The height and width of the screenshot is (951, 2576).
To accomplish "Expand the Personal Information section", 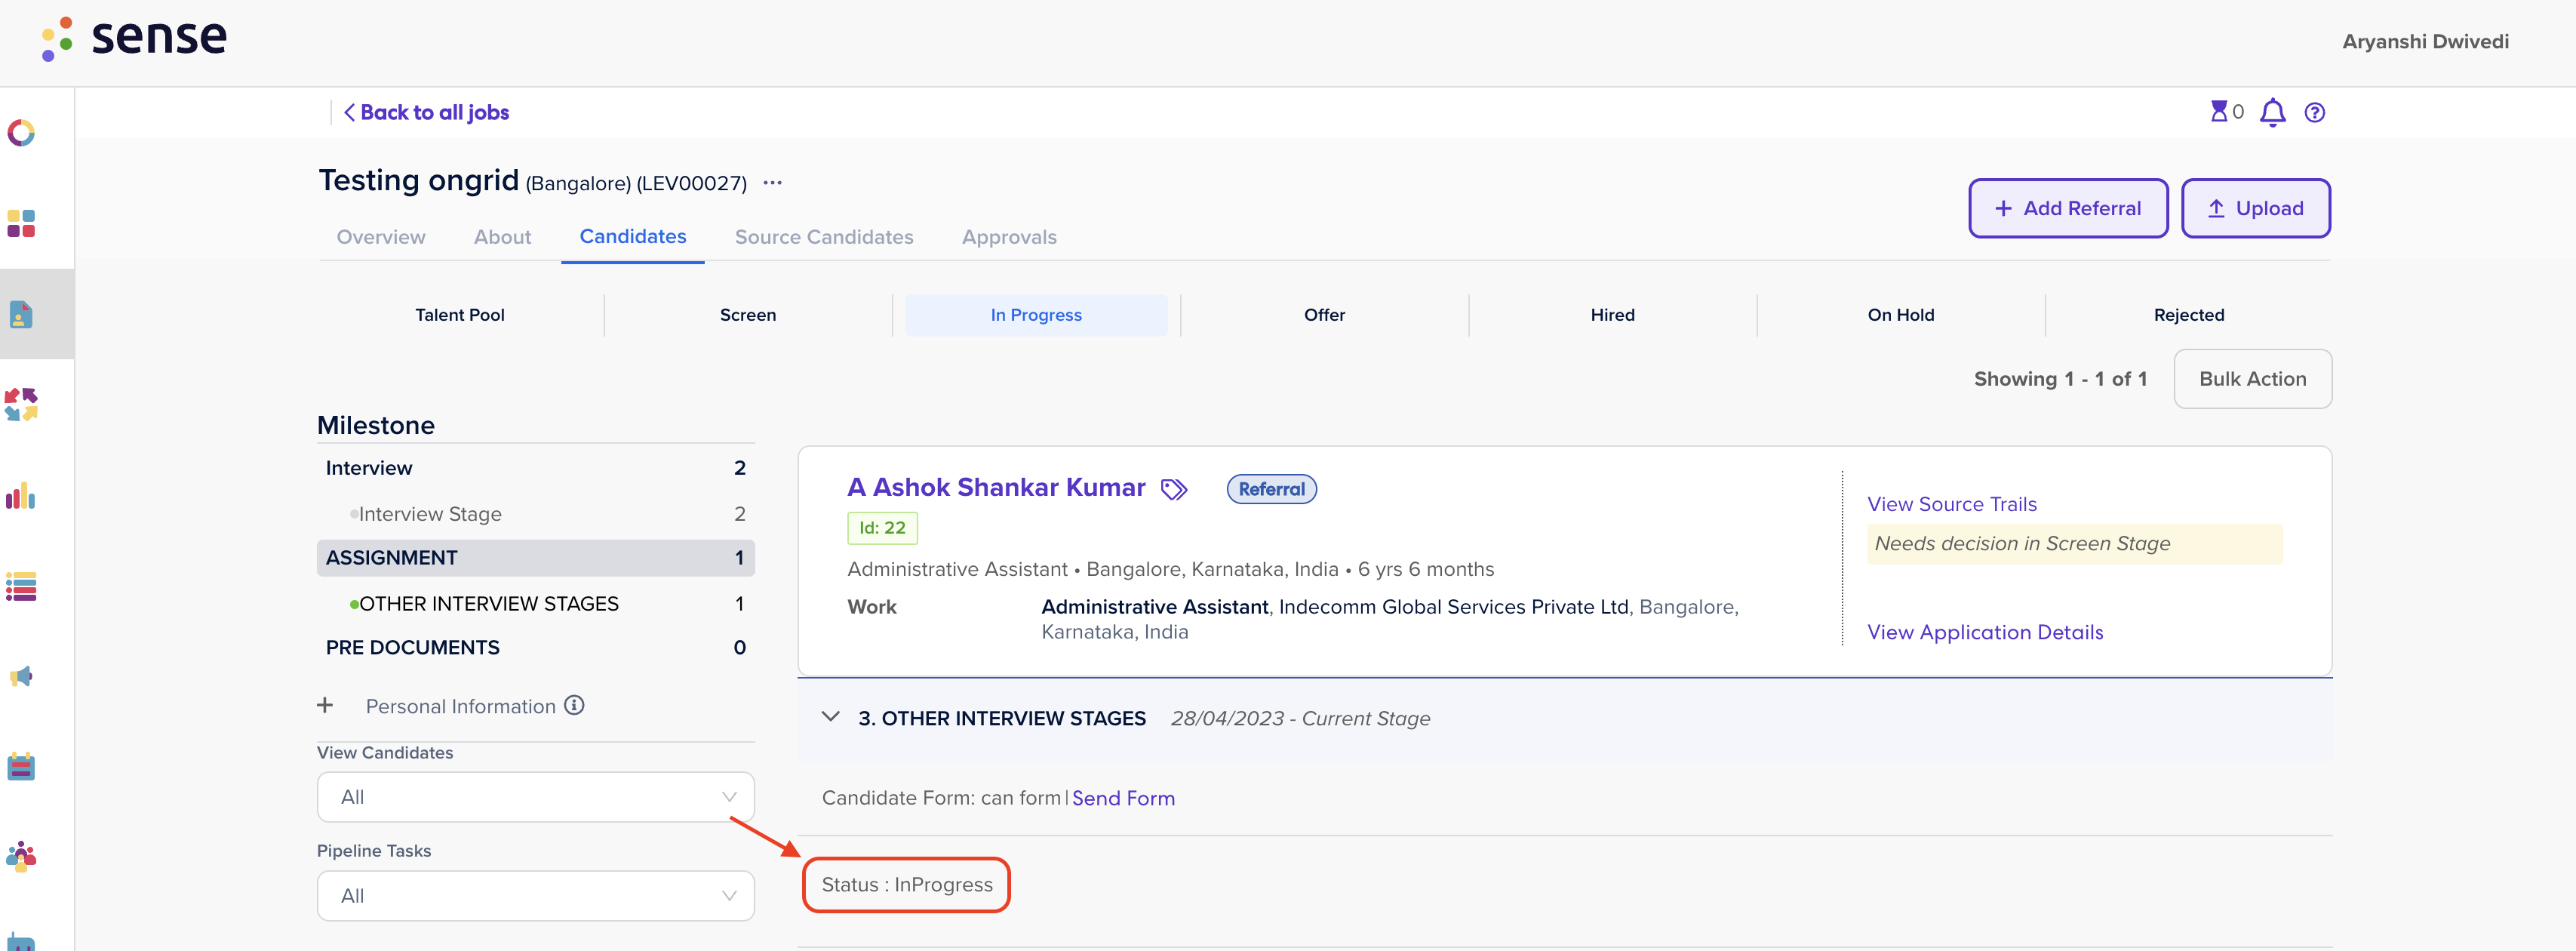I will pyautogui.click(x=326, y=705).
